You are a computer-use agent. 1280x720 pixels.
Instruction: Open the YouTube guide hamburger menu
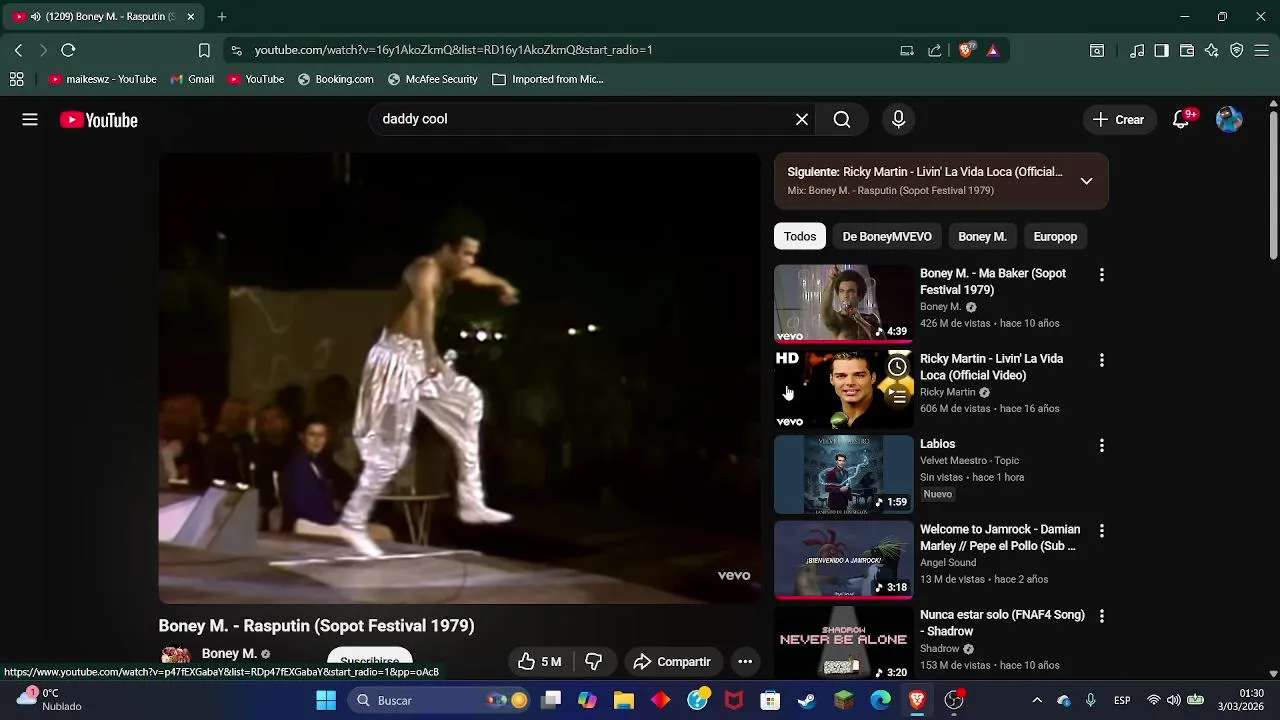tap(30, 120)
